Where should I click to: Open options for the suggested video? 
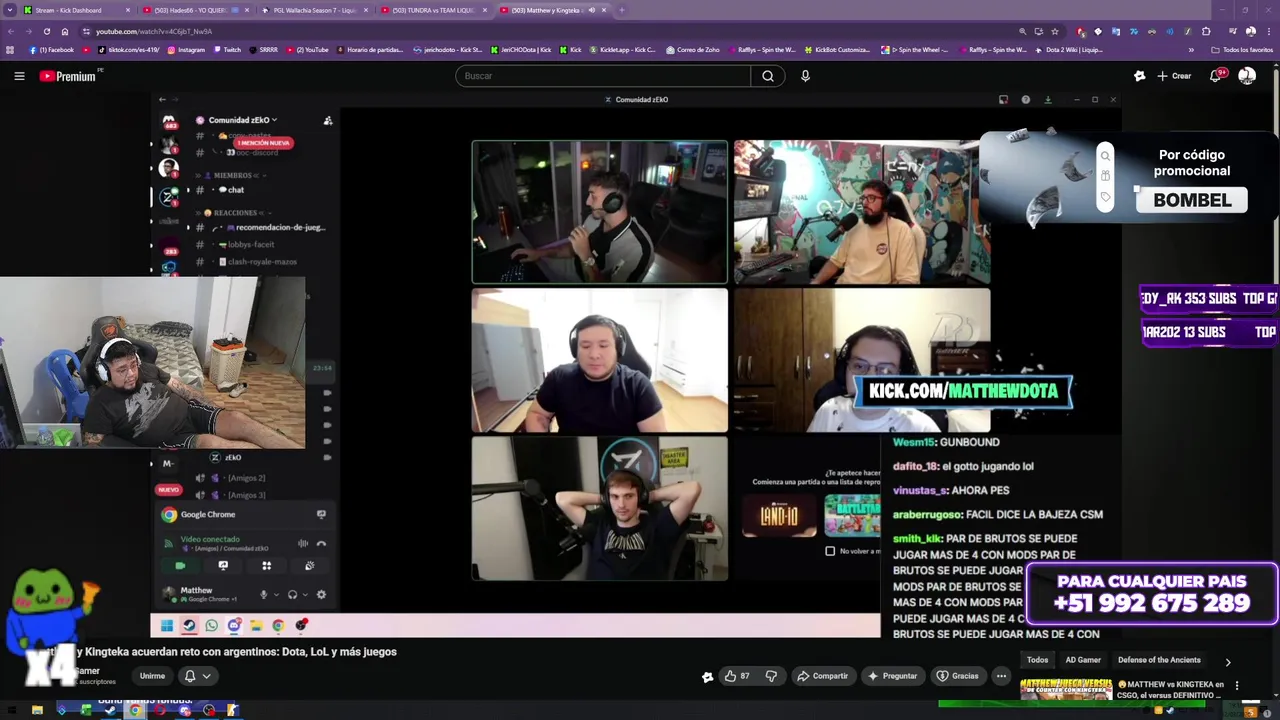tap(1237, 686)
